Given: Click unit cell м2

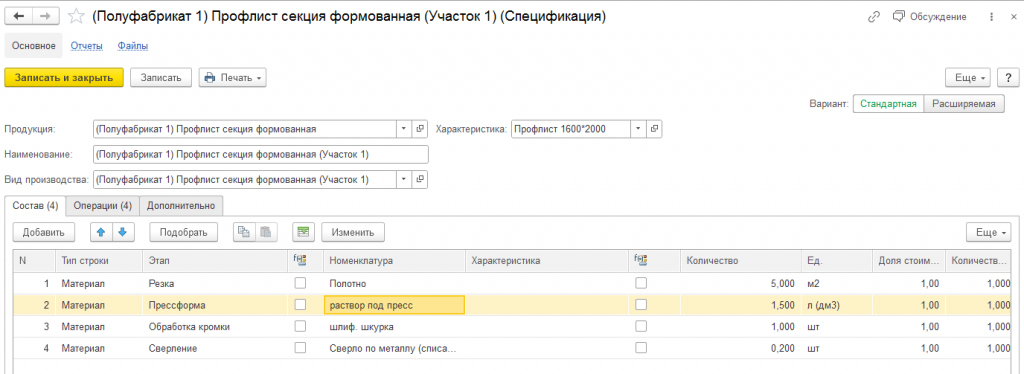Looking at the screenshot, I should click(836, 283).
